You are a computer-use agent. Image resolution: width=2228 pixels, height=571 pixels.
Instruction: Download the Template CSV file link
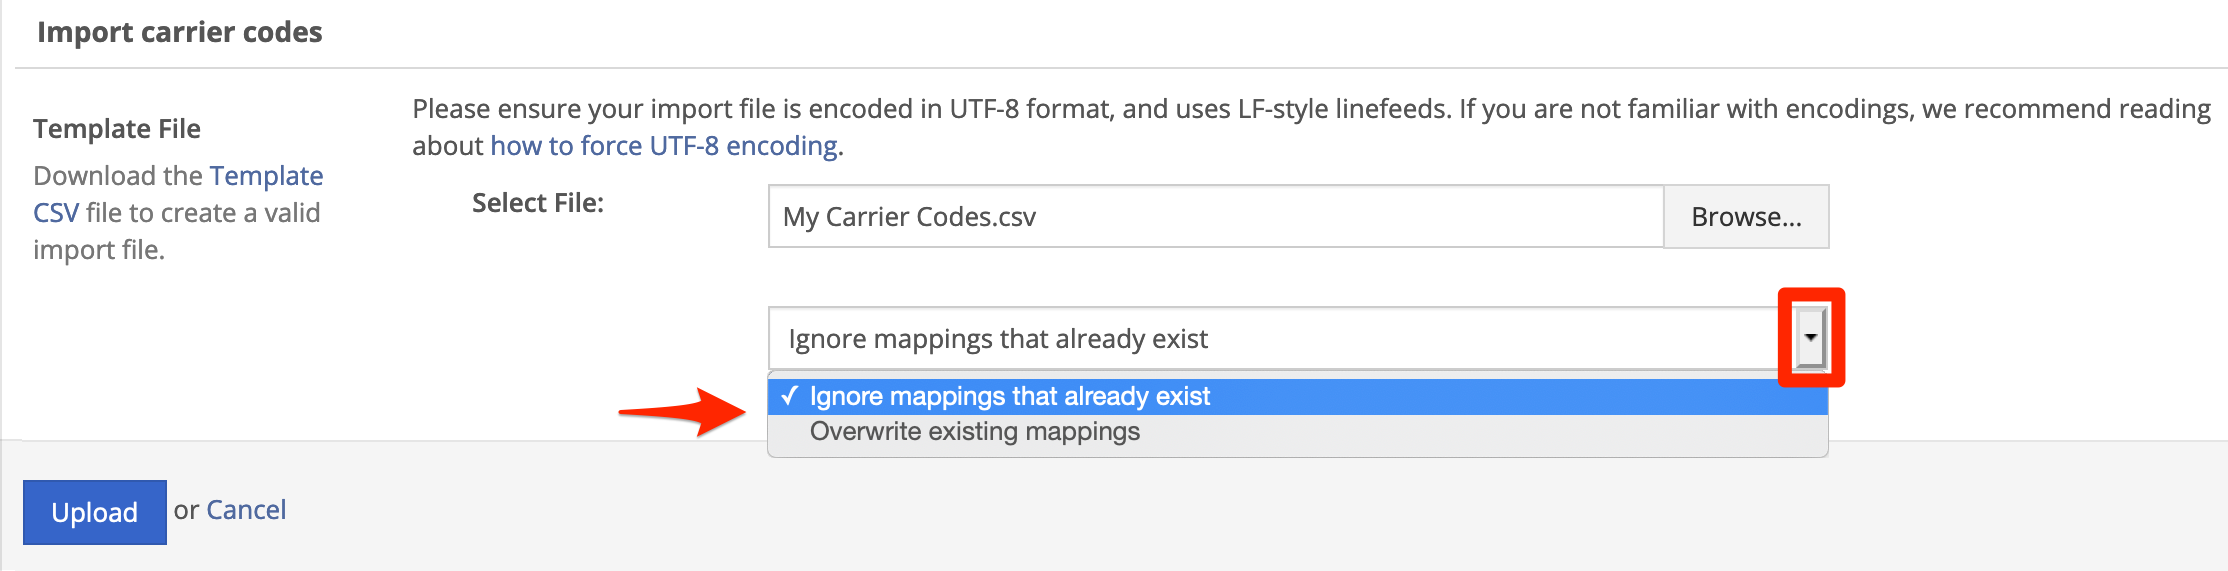click(178, 194)
